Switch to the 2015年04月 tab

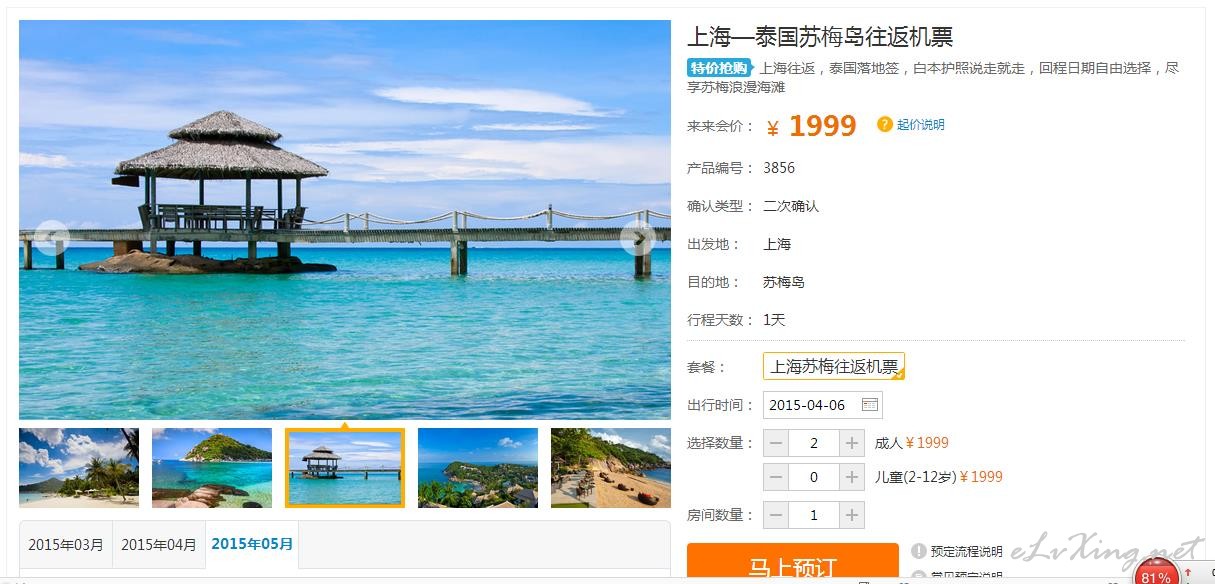tap(159, 545)
